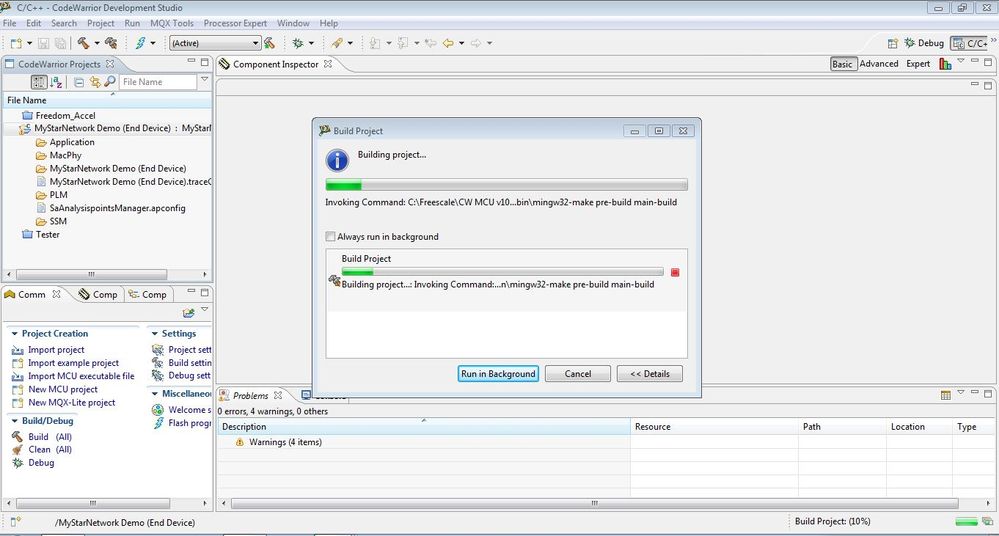Open dropdown arrow beside Flash programmer icon
The image size is (999, 536).
[x=153, y=43]
